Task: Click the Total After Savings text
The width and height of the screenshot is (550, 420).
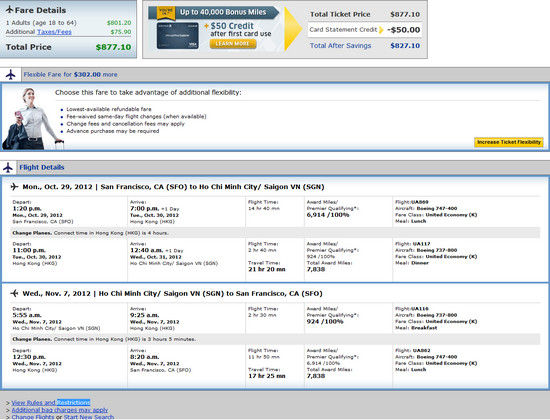Action: [x=340, y=46]
